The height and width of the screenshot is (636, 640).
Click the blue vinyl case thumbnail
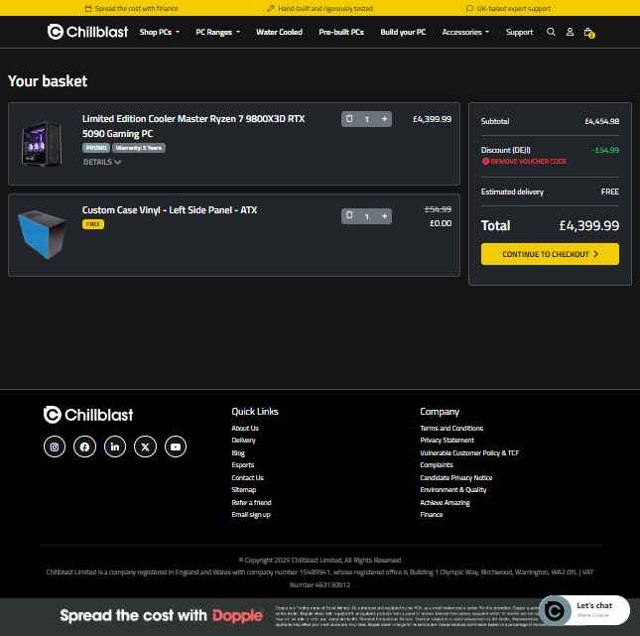pos(42,234)
